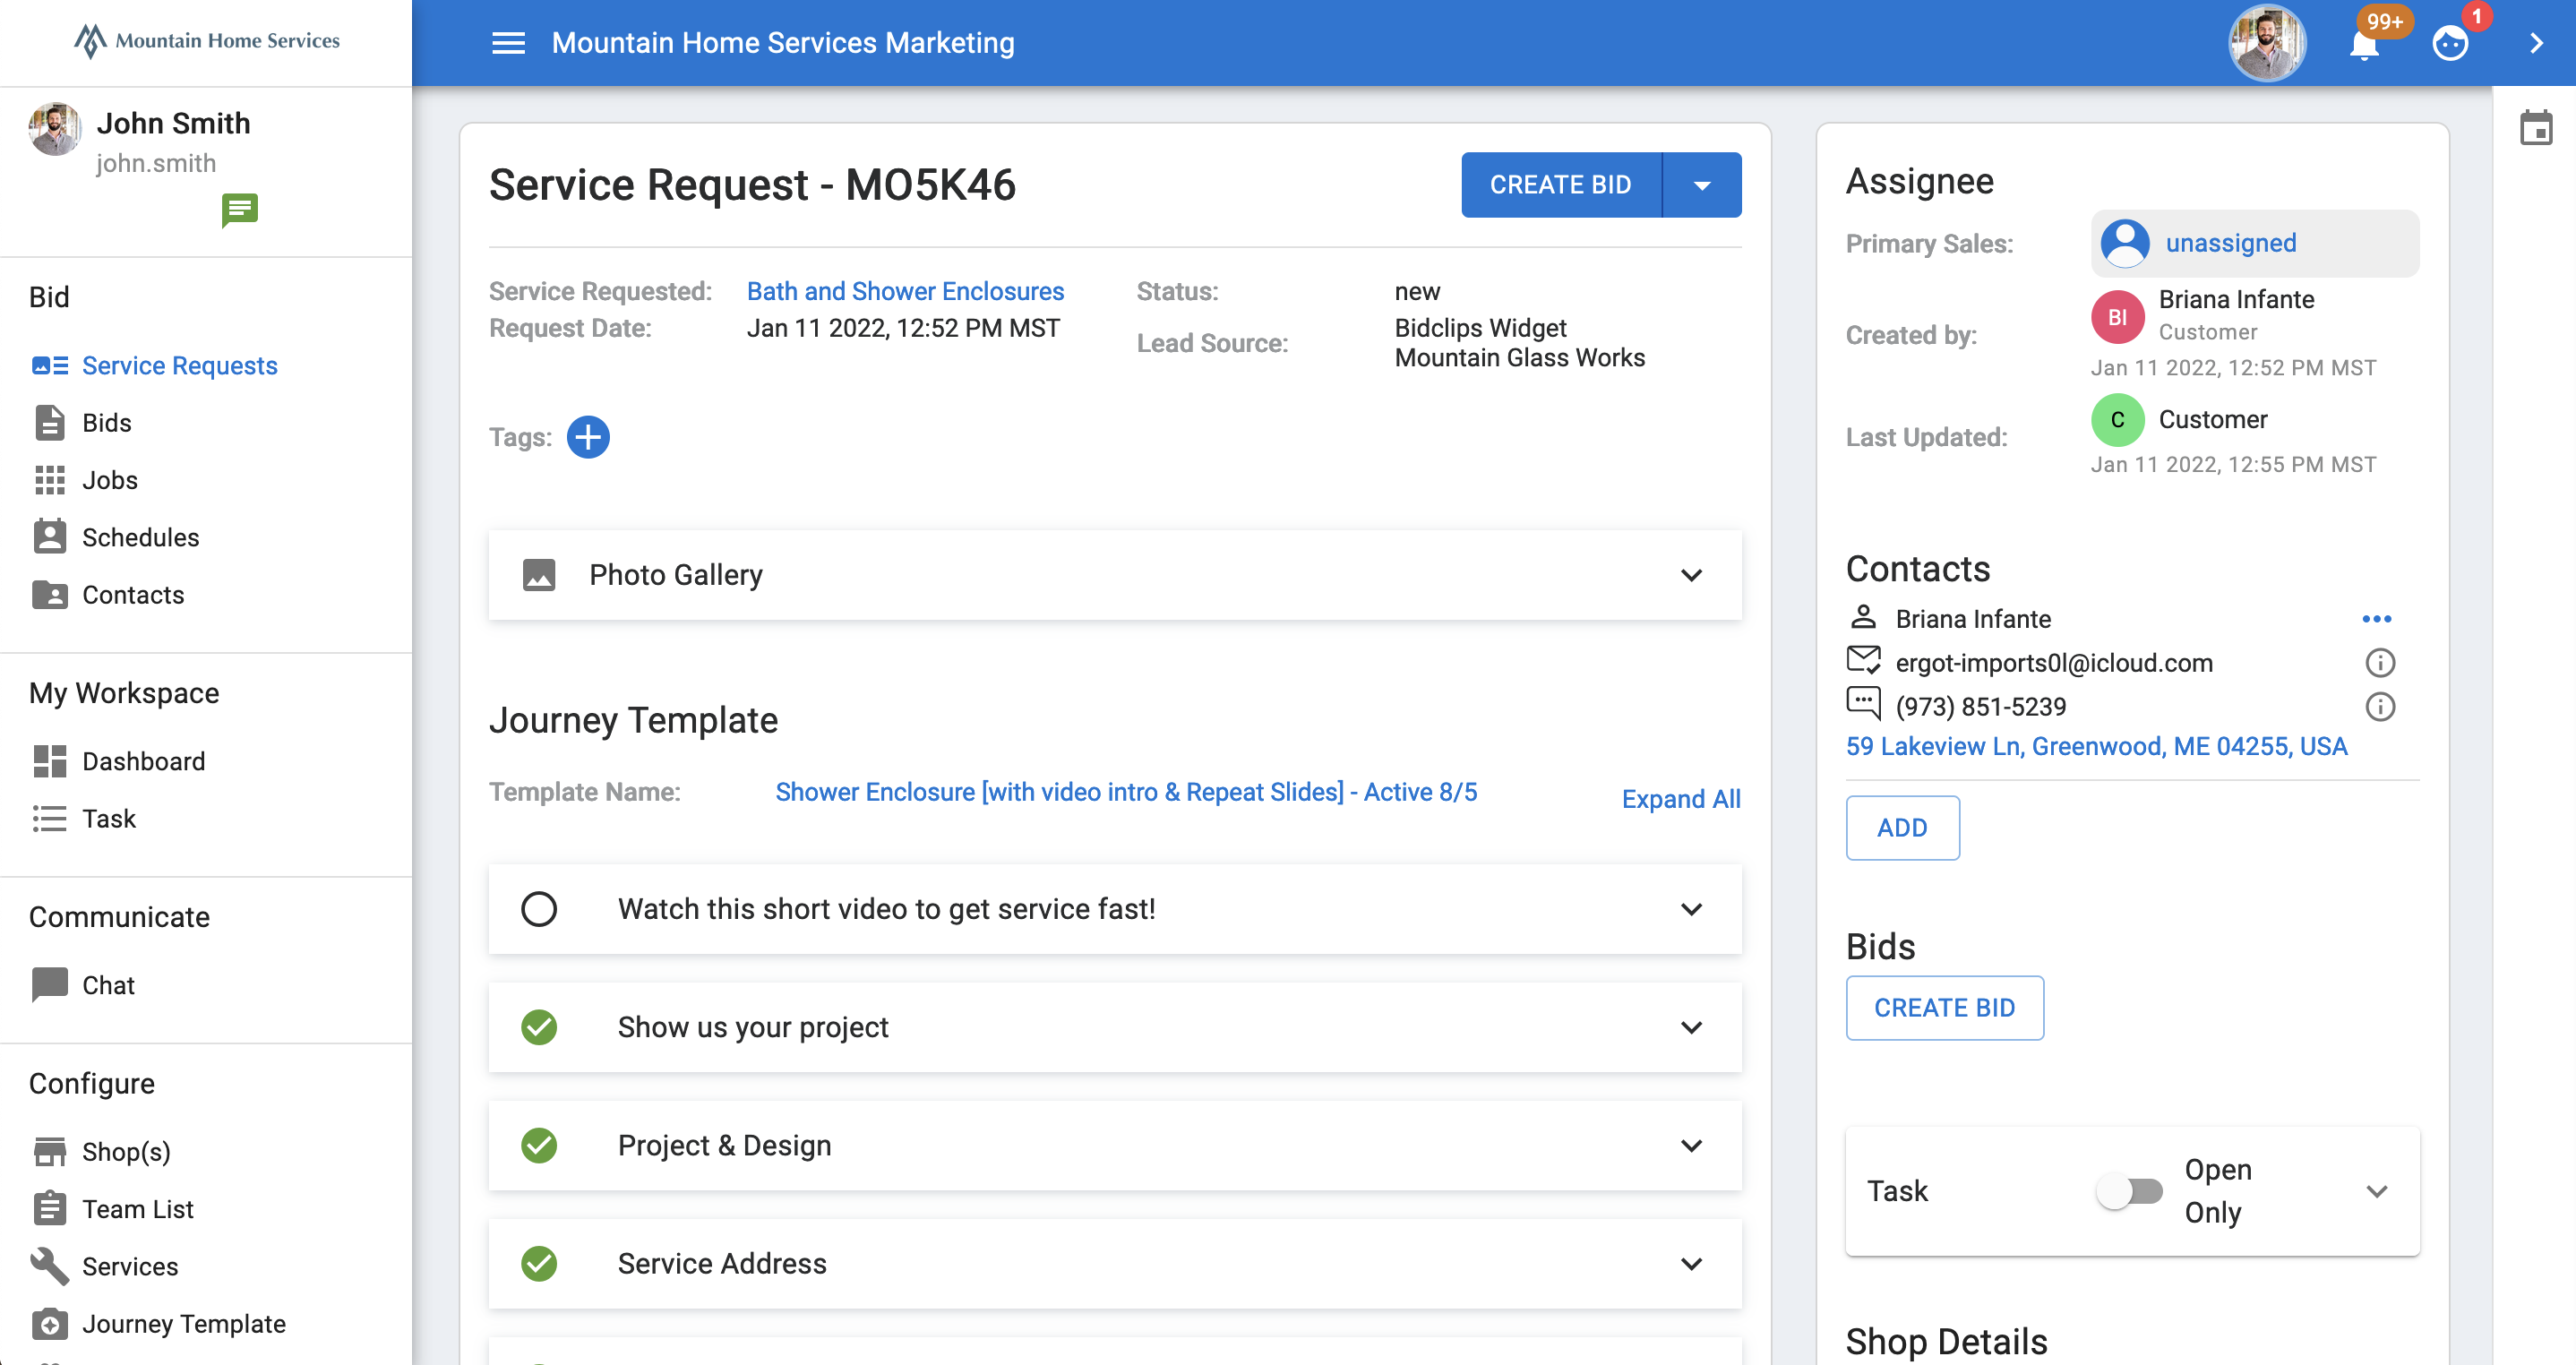
Task: Go to Bids in the sidebar
Action: pos(106,423)
